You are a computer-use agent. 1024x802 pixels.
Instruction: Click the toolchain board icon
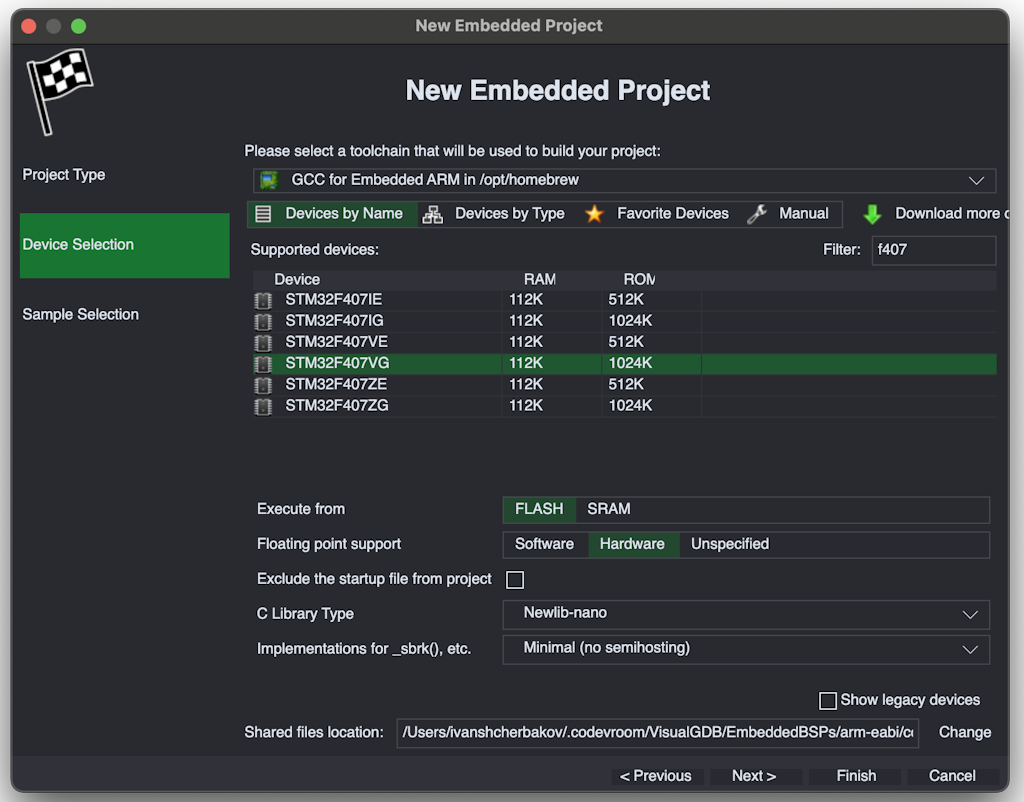pos(269,180)
